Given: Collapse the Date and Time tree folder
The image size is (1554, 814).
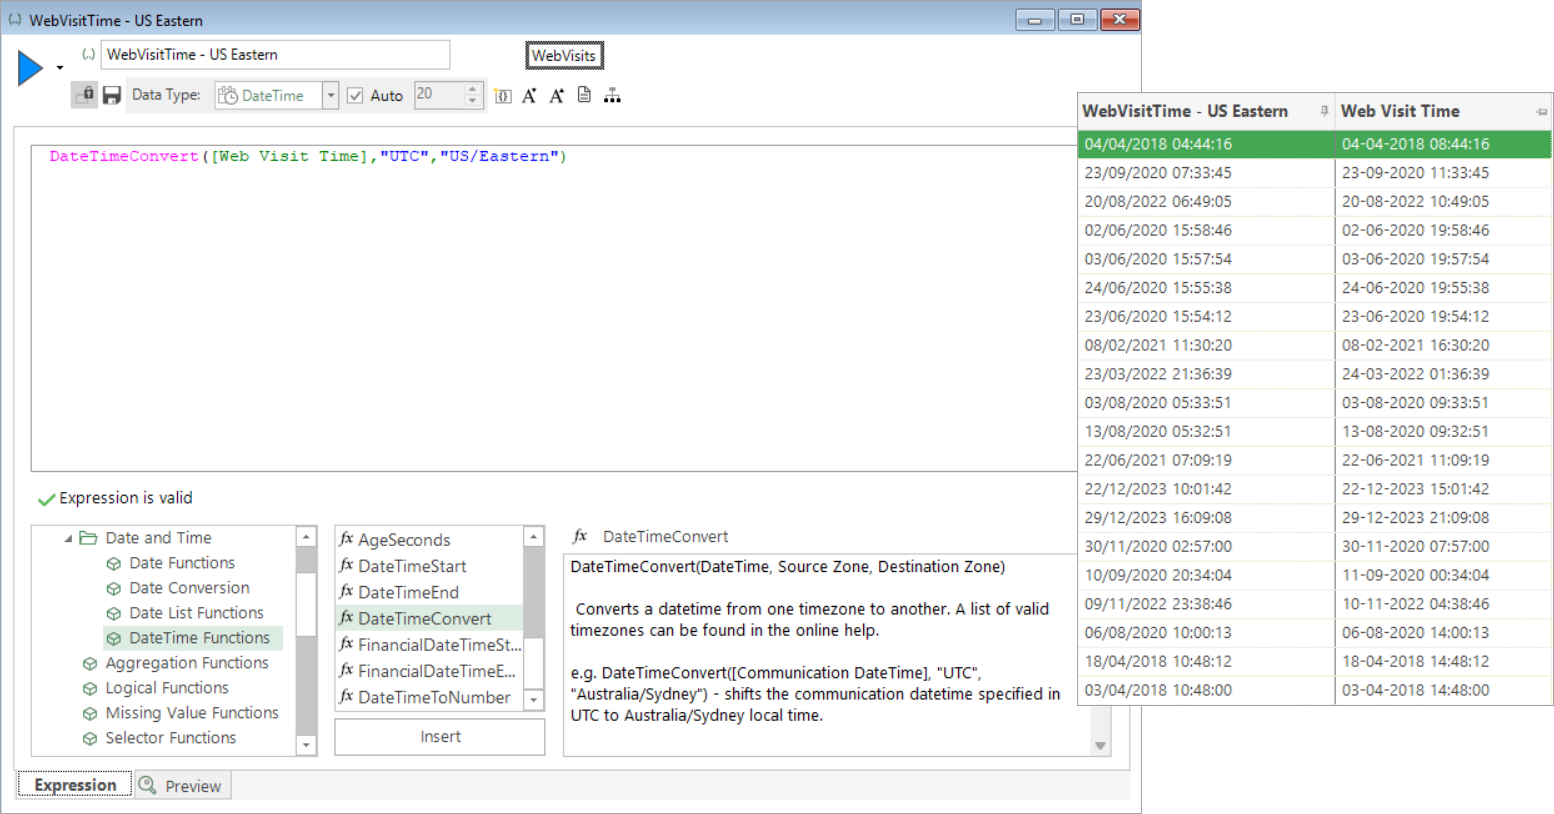Looking at the screenshot, I should point(68,538).
